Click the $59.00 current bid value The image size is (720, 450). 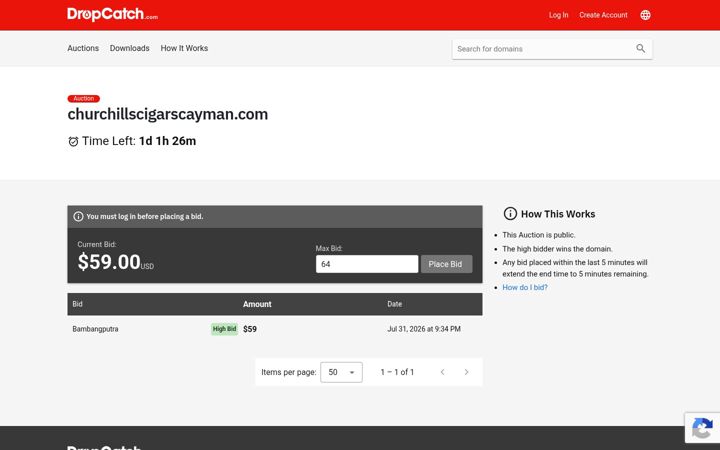[109, 262]
